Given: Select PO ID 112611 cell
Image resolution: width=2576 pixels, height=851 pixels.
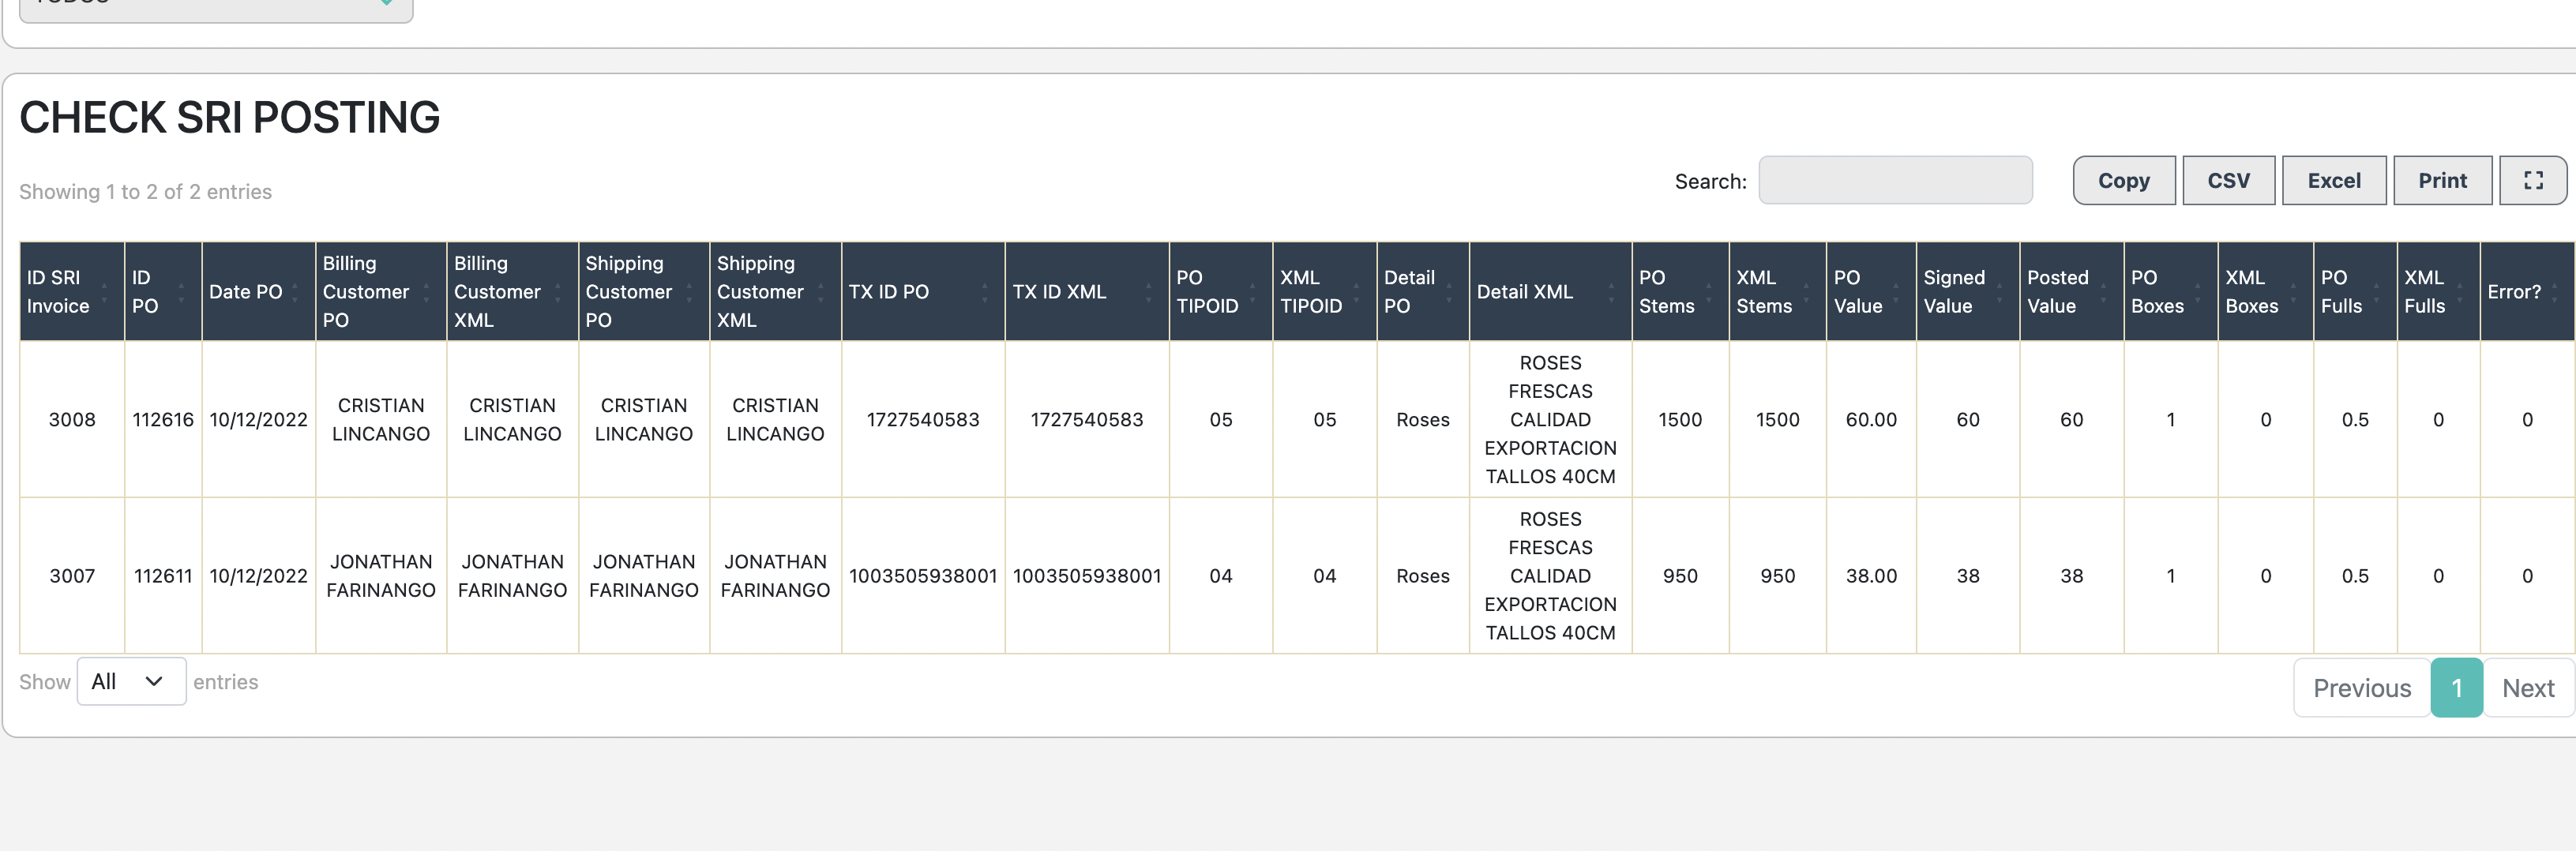Looking at the screenshot, I should tap(163, 576).
